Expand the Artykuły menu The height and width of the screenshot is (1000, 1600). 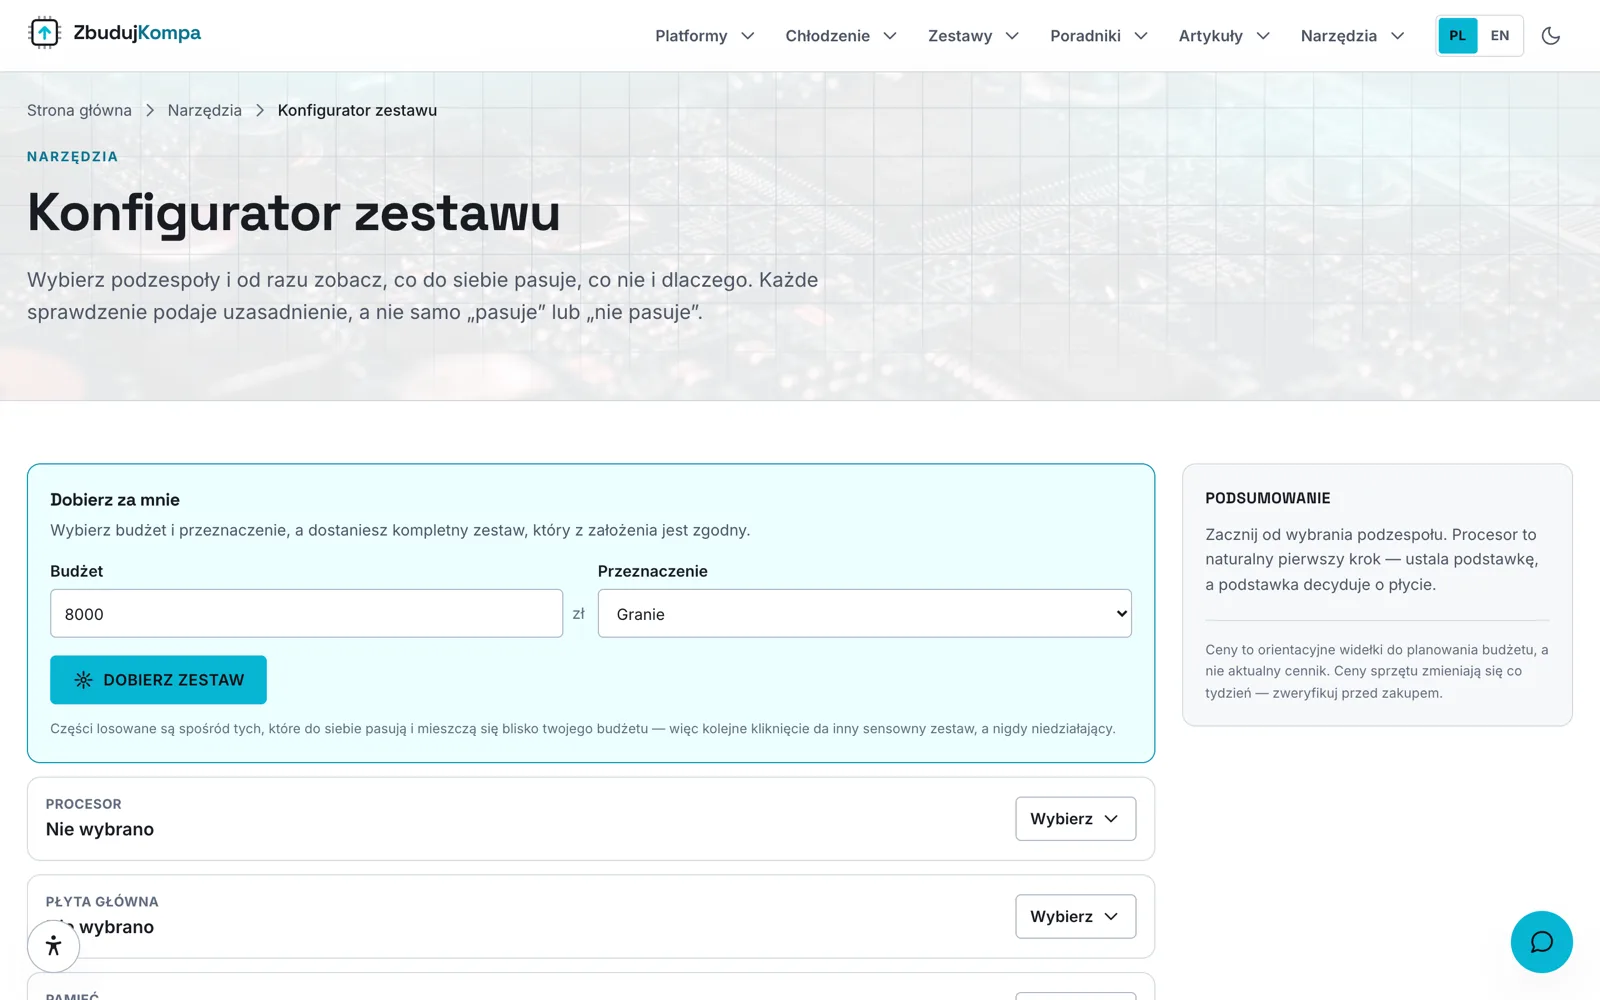[1224, 36]
